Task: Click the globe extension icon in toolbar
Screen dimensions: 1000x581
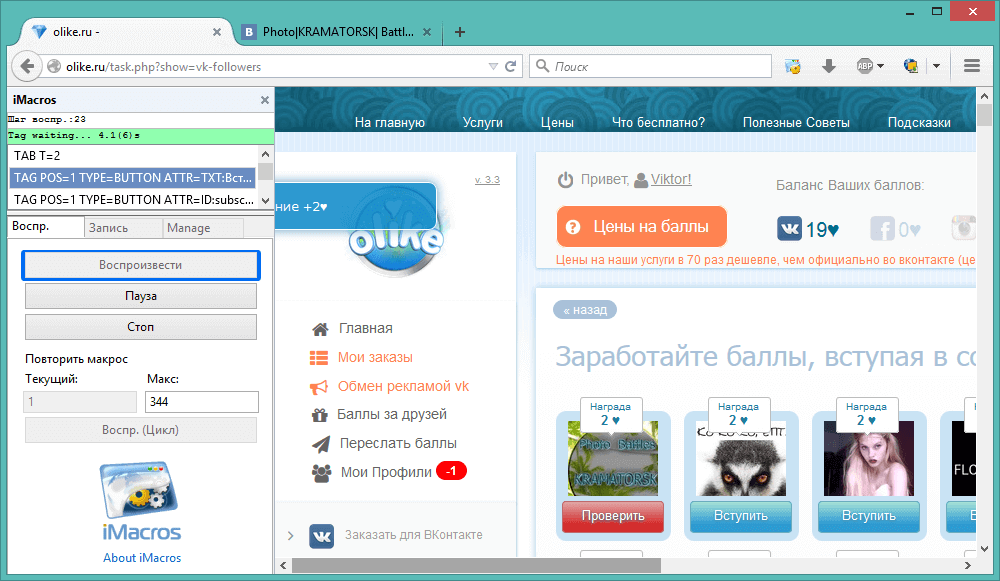Action: [x=911, y=66]
